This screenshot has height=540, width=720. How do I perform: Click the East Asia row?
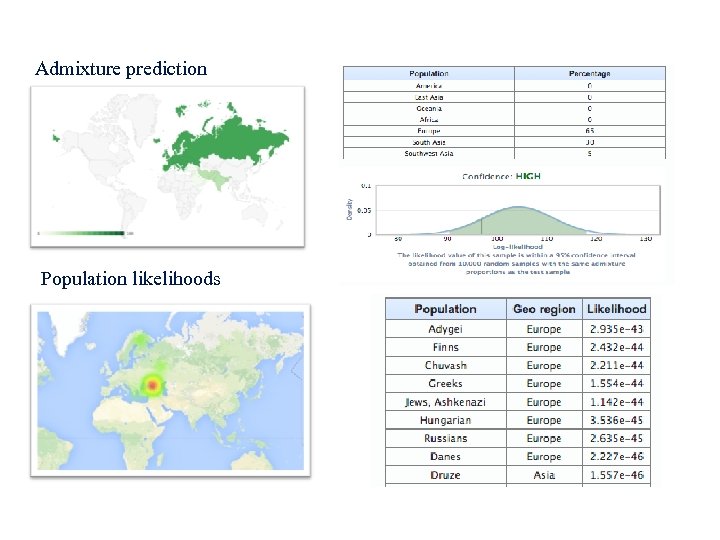[504, 97]
